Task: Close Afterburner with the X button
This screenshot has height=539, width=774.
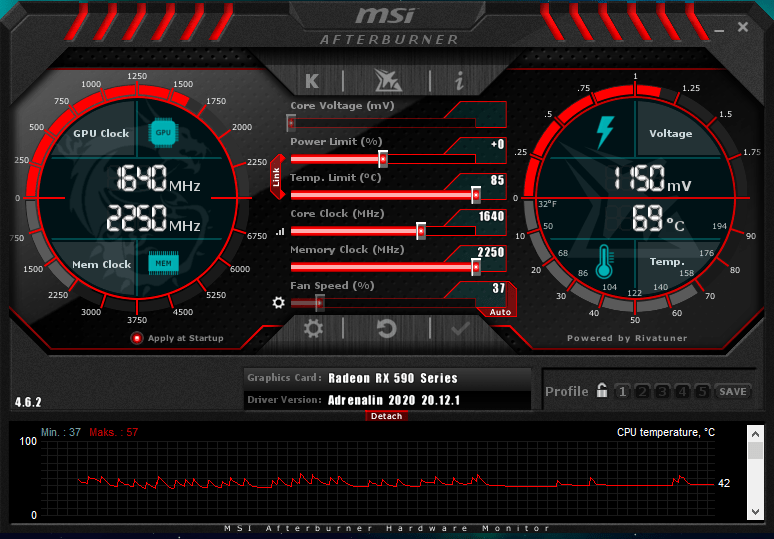Action: 743,27
